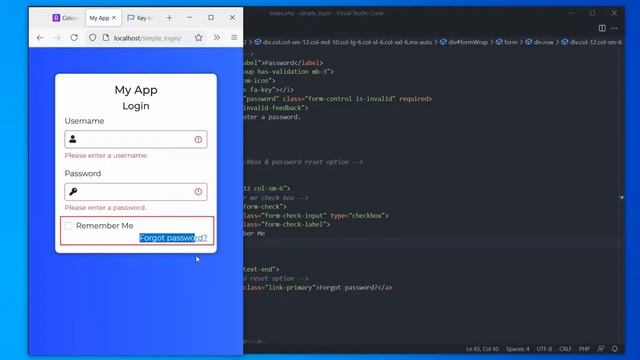Click the form-control is-invalid code line
The height and width of the screenshot is (360, 640).
(338, 99)
